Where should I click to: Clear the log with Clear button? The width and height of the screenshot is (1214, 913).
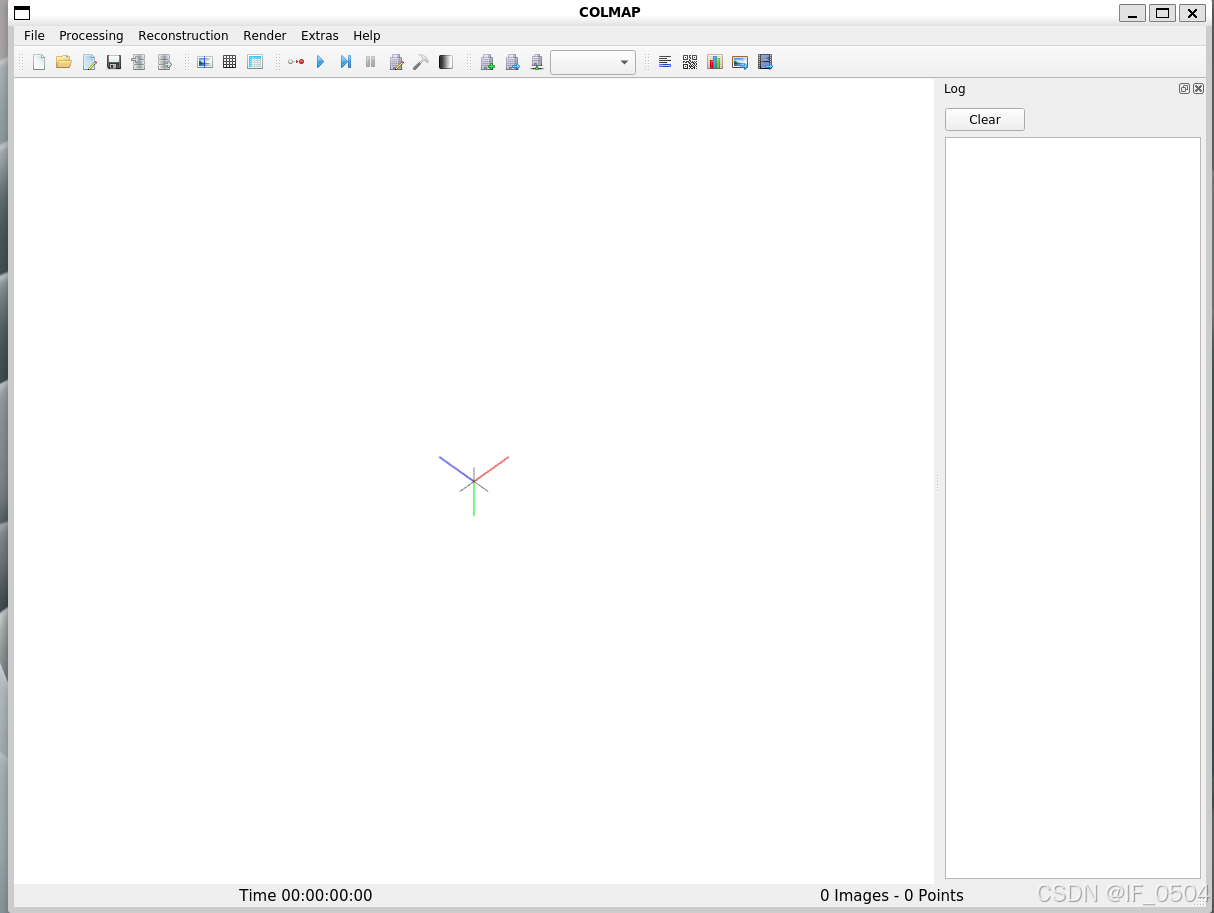click(x=985, y=120)
